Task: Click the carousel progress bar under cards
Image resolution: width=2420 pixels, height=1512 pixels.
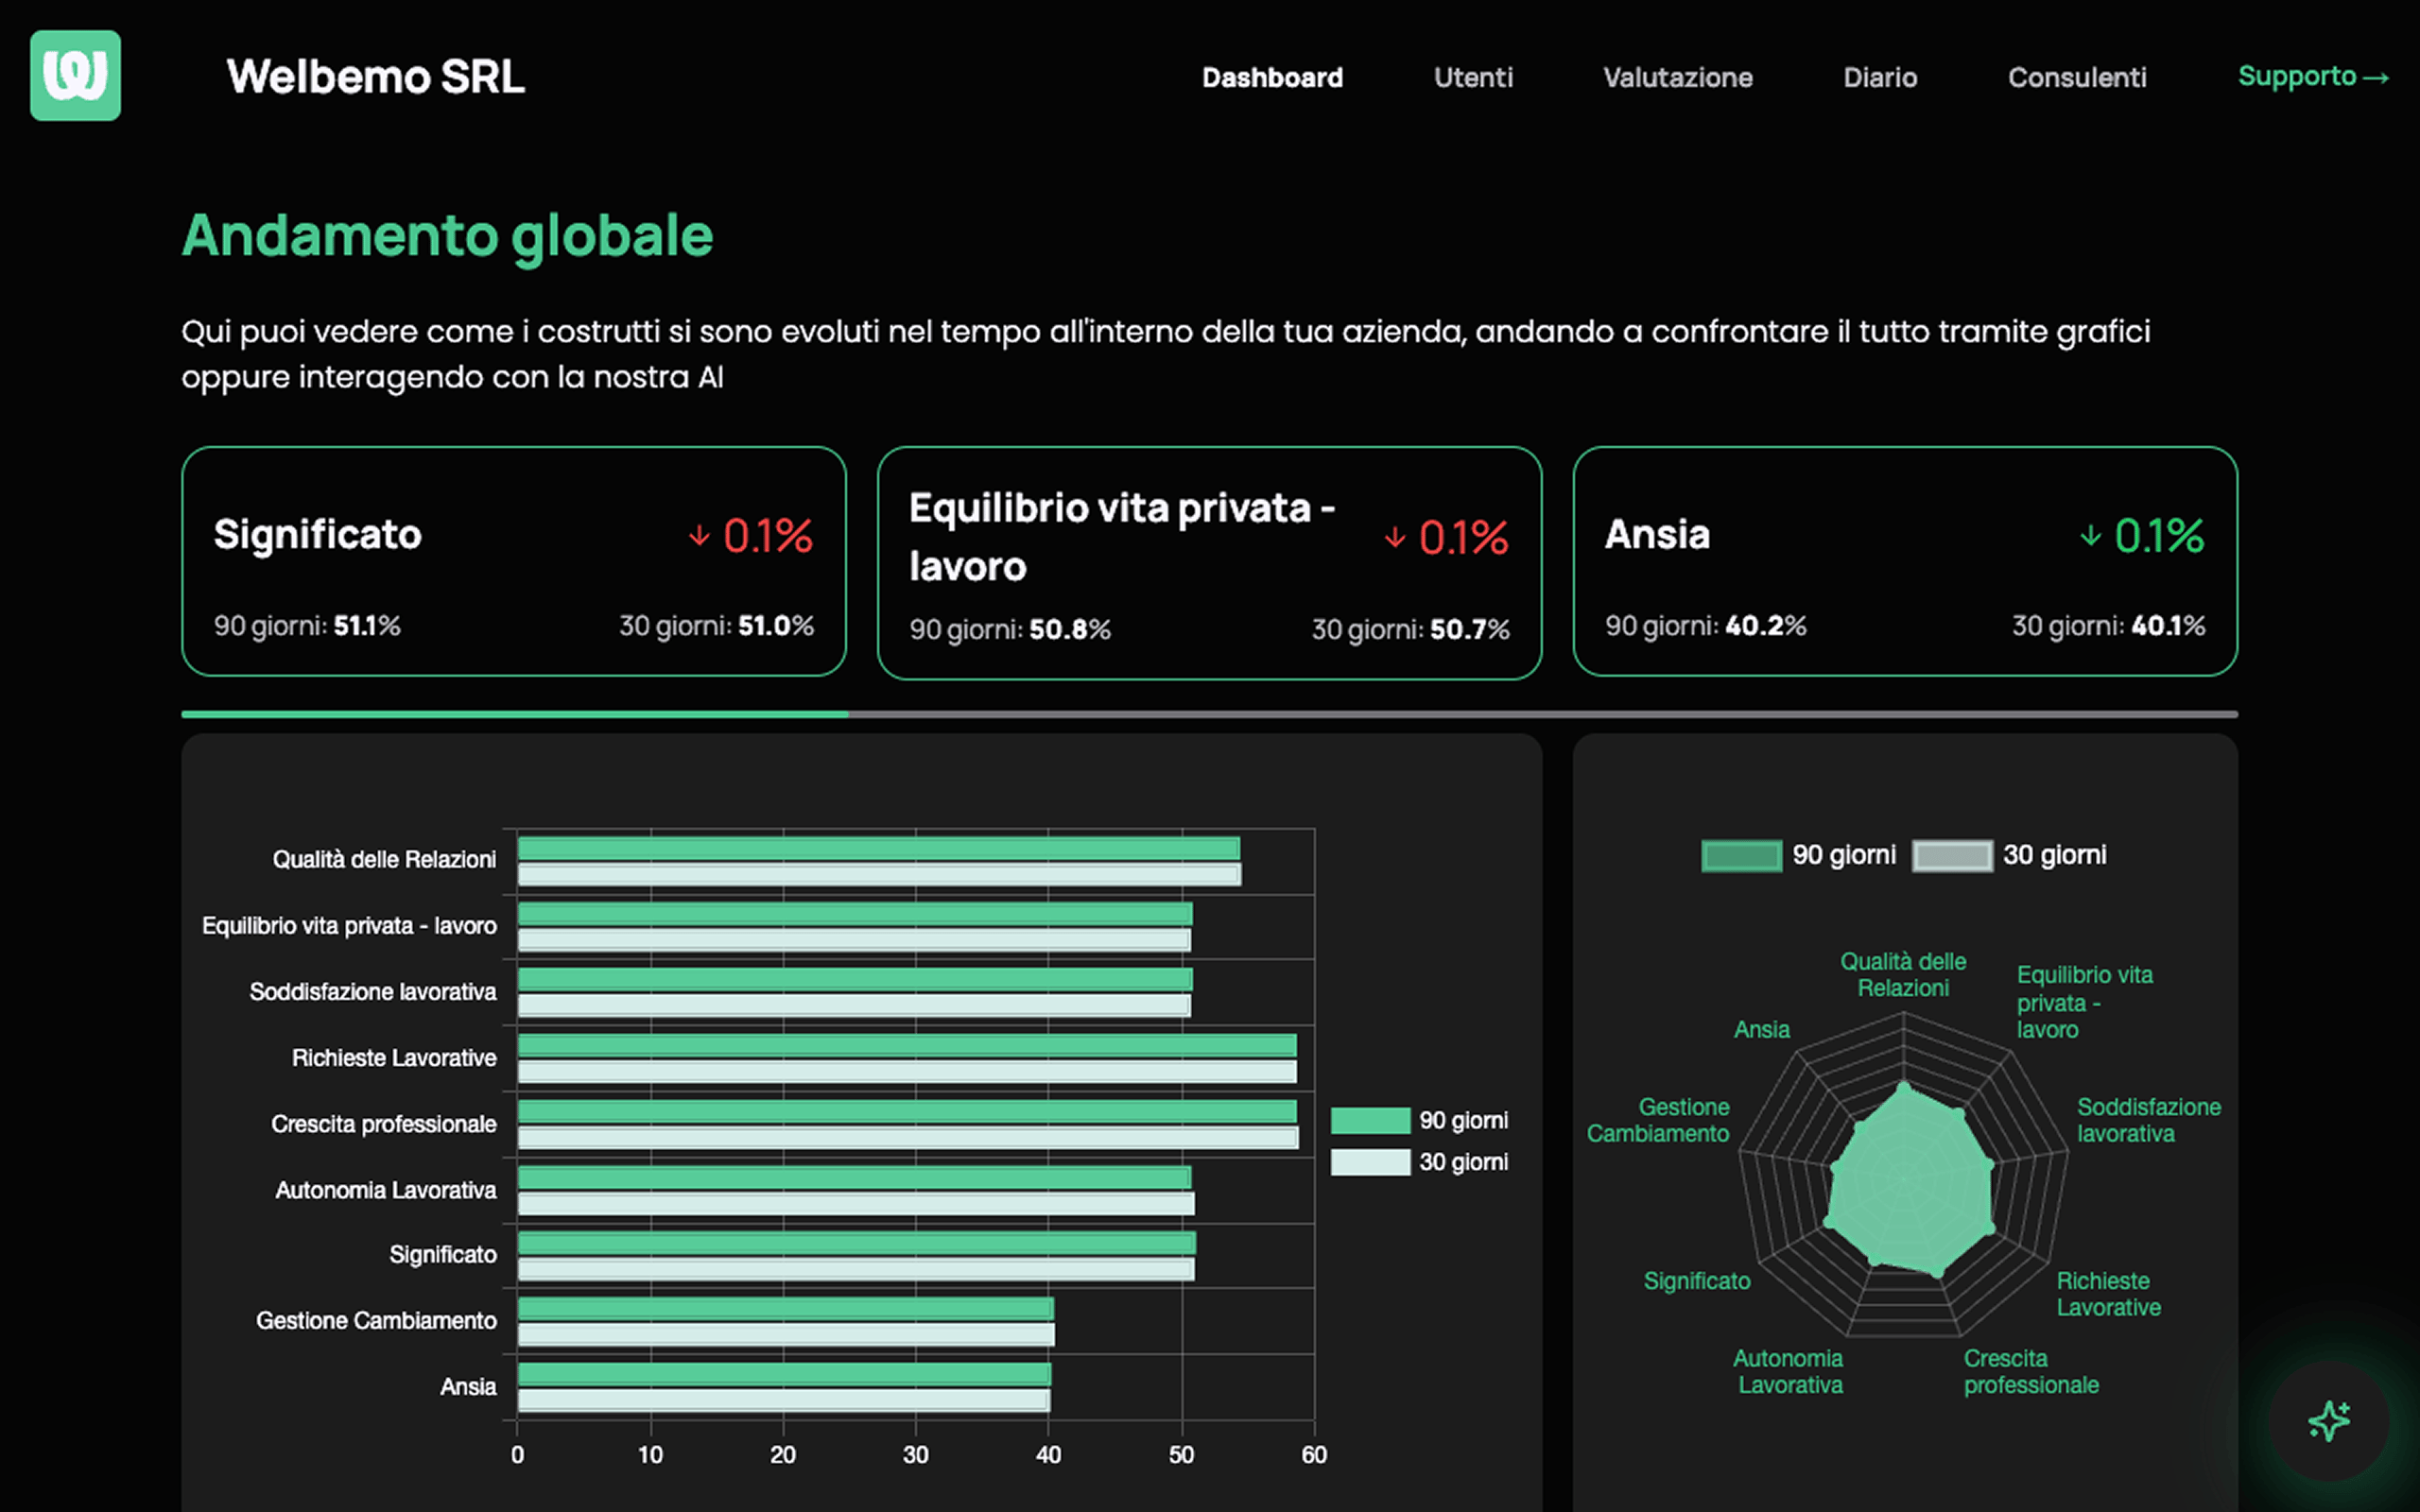Action: pyautogui.click(x=1209, y=714)
